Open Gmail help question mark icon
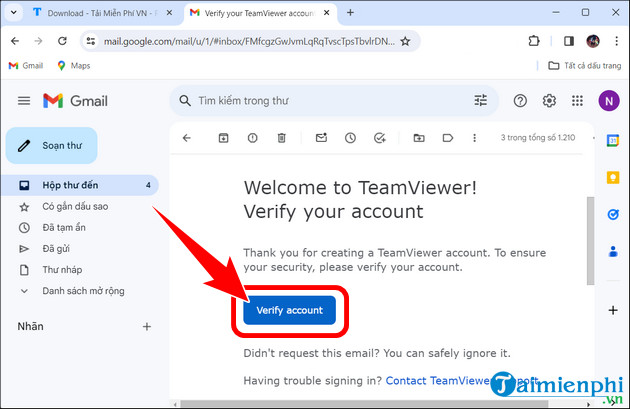 click(520, 101)
